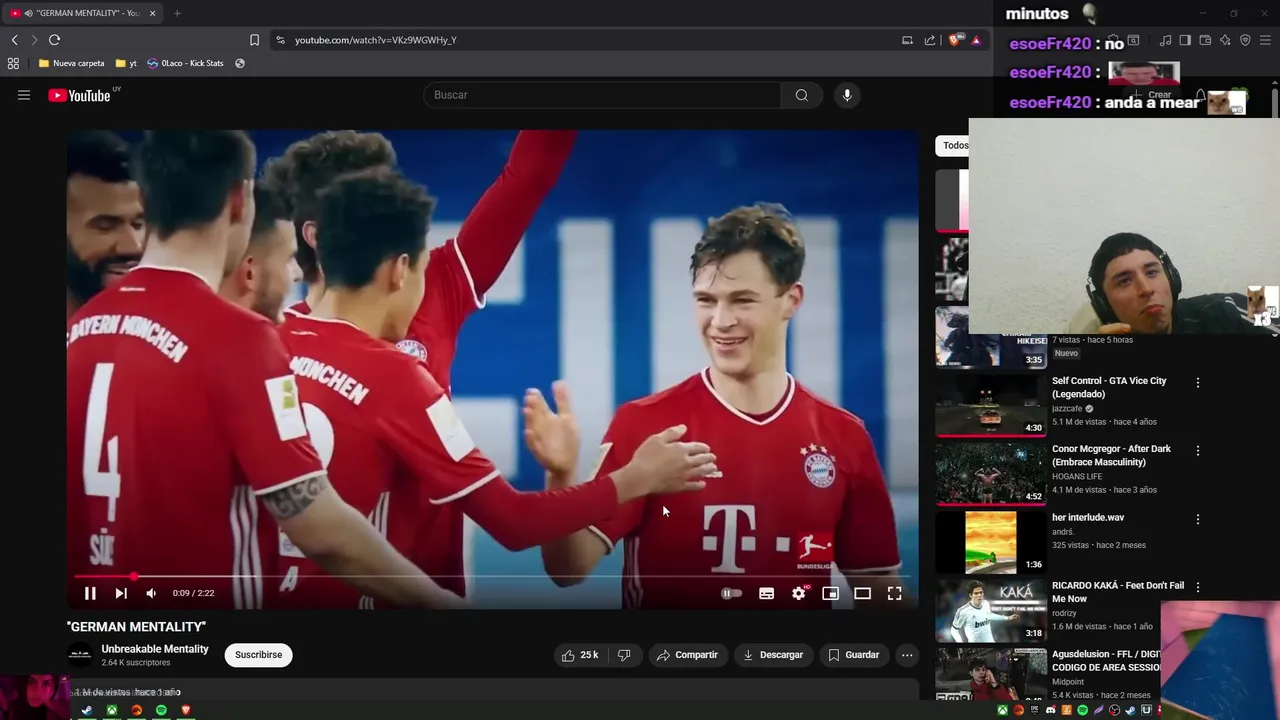Image resolution: width=1280 pixels, height=720 pixels.
Task: Open options menu for her interlude.wav
Action: (1197, 519)
